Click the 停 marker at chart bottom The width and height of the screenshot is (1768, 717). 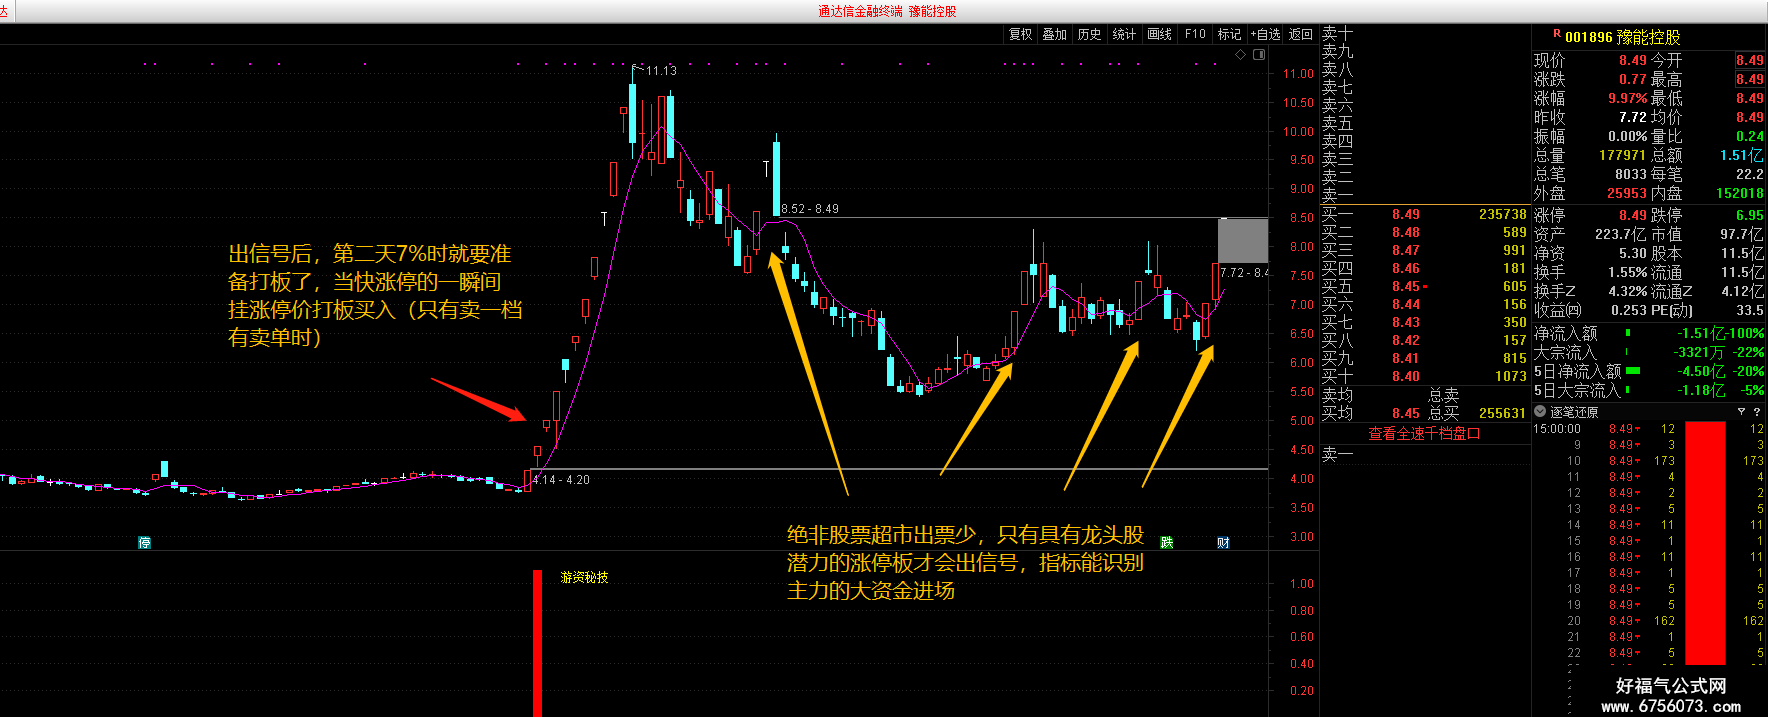[144, 542]
